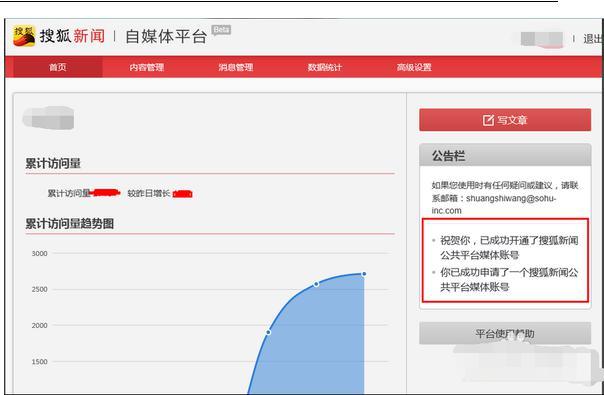This screenshot has width=604, height=395.
Task: Click the notice 祝贺你，已成功开通了搜狐新闻公共平台媒体账号
Action: tap(509, 247)
